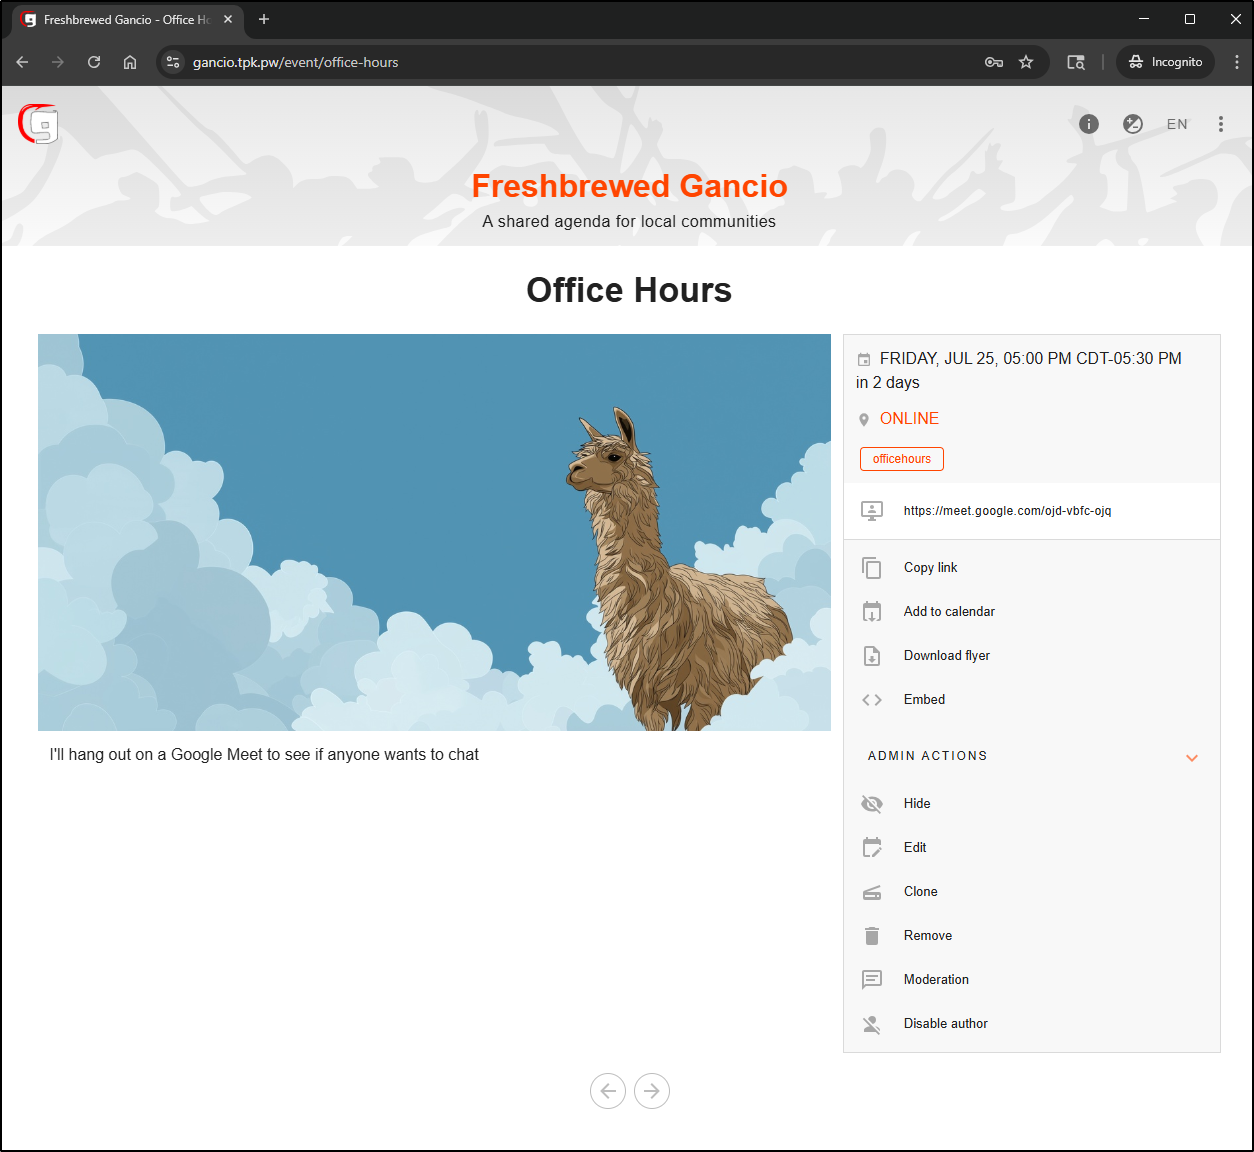Reload the page with refresh icon
This screenshot has height=1152, width=1254.
[94, 62]
